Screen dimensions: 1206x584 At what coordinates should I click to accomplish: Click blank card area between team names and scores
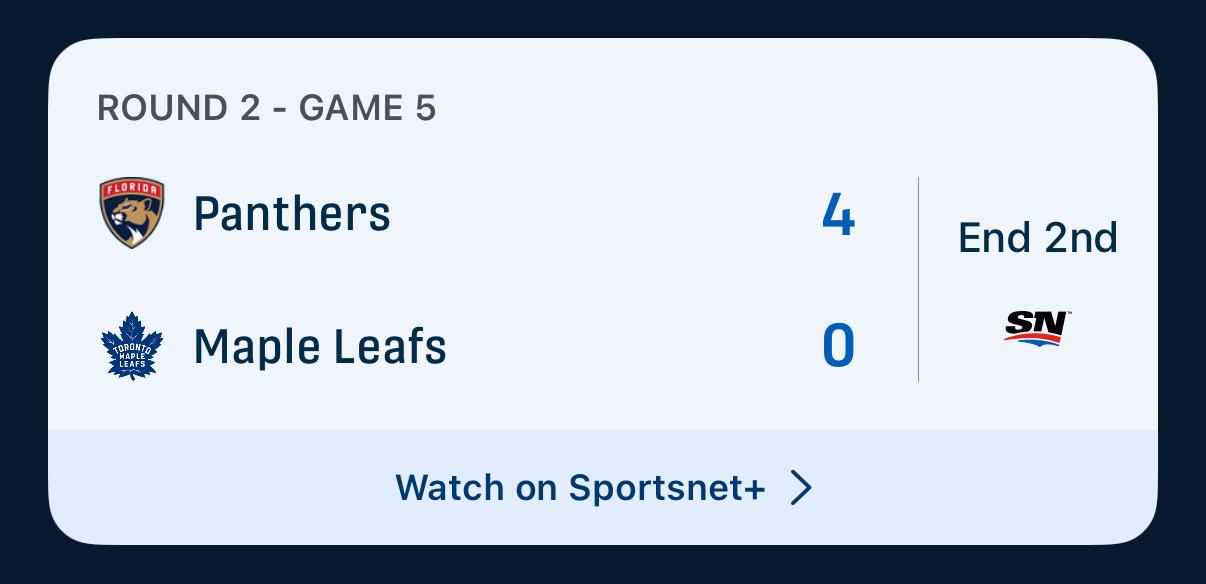620,280
